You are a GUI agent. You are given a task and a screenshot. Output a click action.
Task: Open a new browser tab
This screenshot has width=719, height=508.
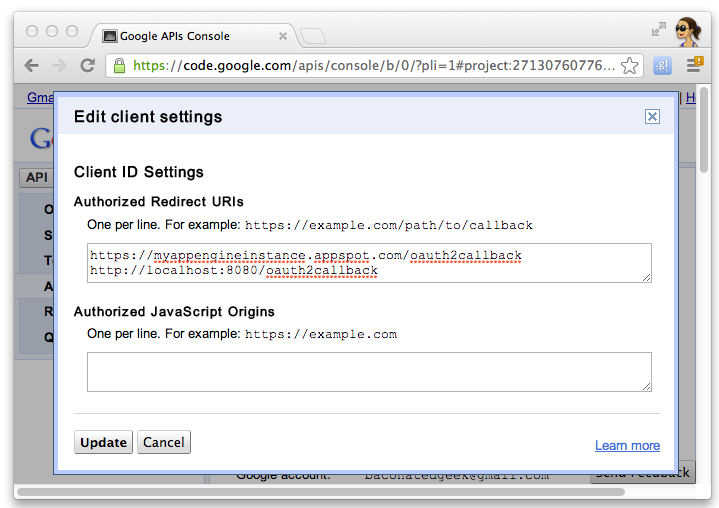tap(312, 37)
